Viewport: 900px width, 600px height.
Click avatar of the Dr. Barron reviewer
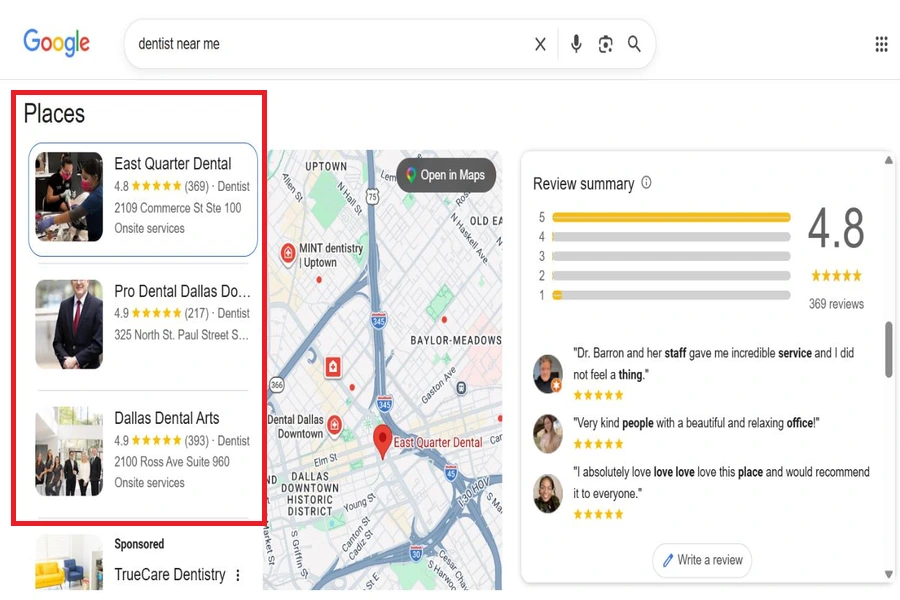(x=548, y=374)
